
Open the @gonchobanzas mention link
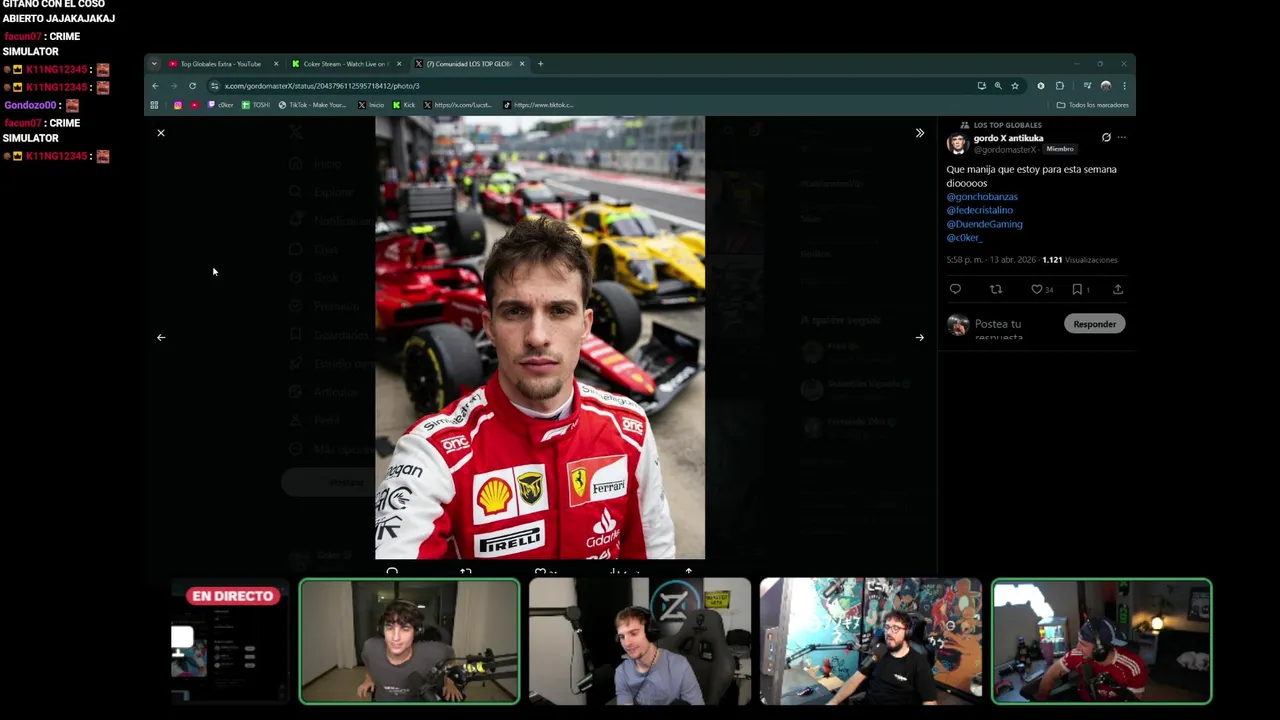982,197
